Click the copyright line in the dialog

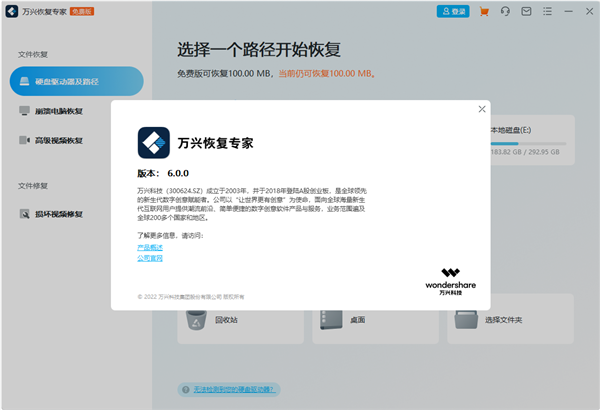tap(191, 297)
